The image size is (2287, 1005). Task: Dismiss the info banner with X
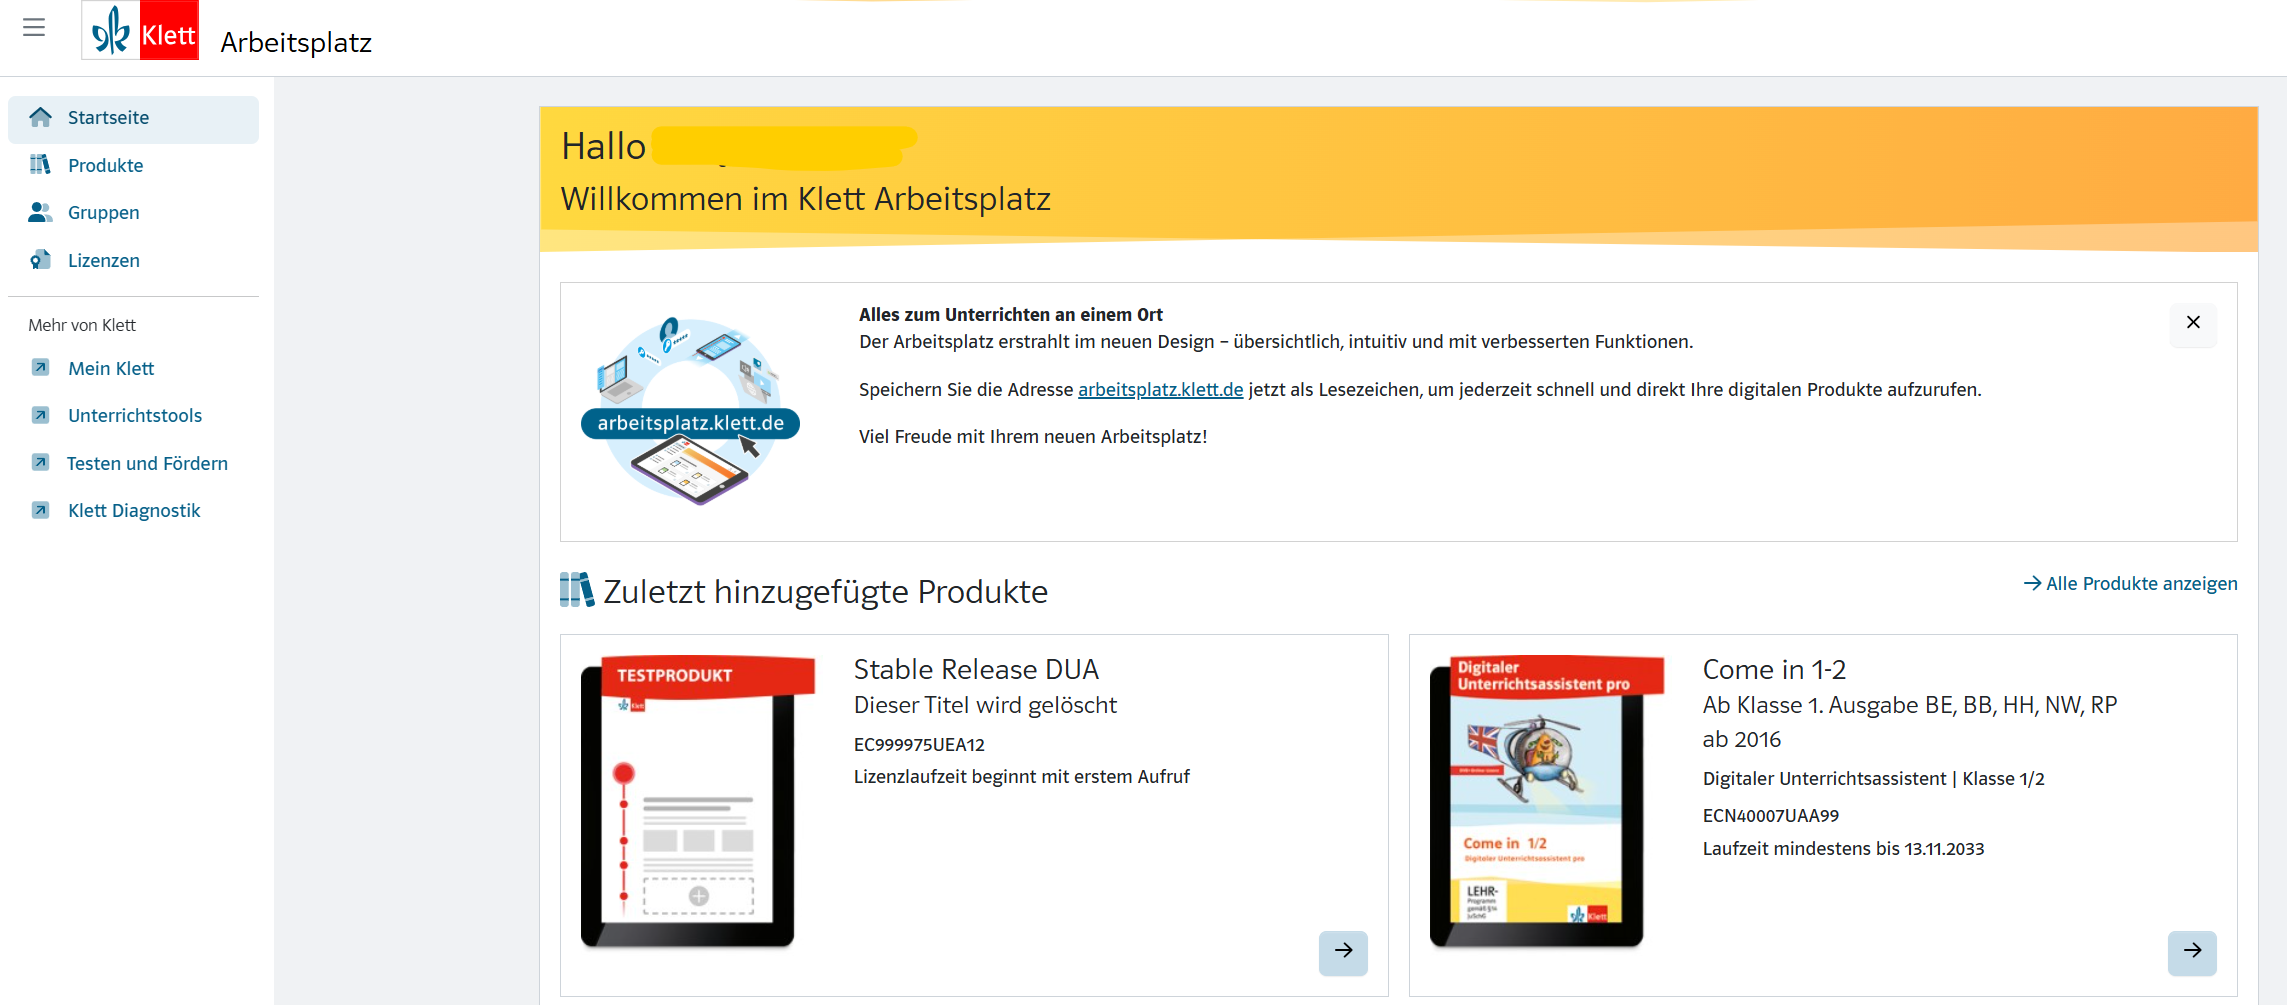[x=2192, y=323]
